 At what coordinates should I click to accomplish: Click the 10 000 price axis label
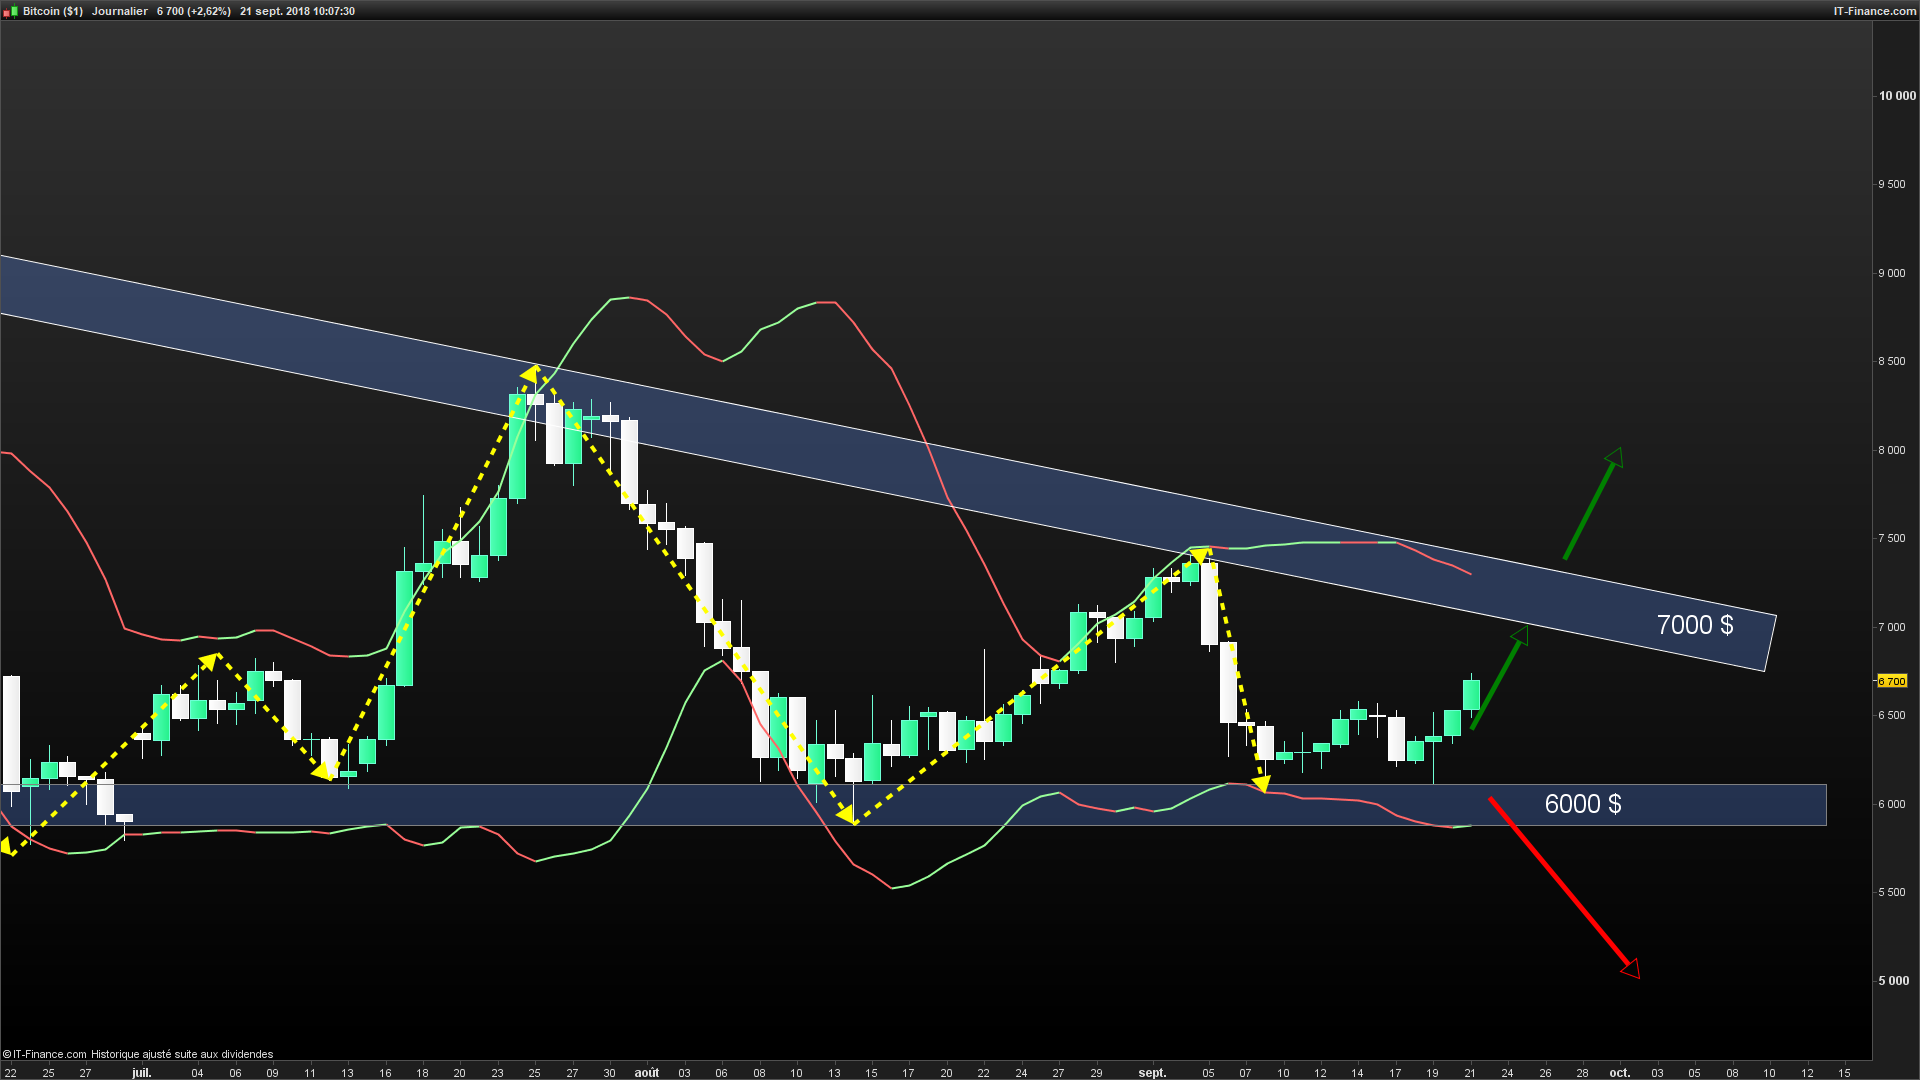coord(1896,96)
